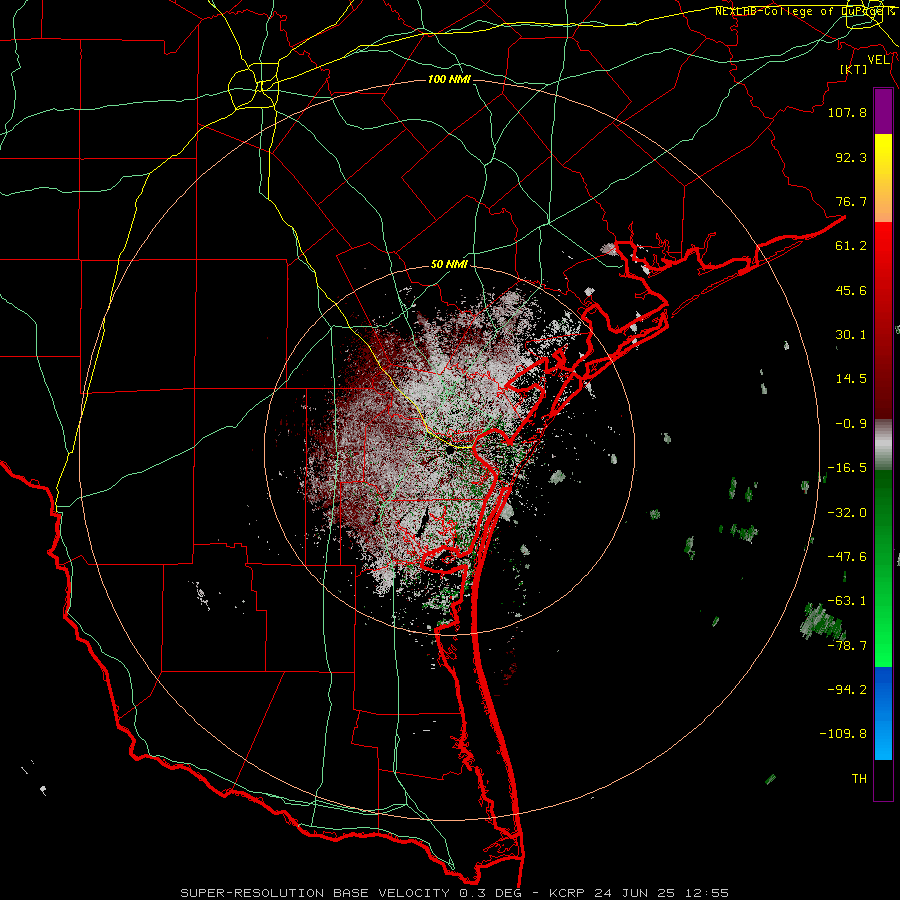Click the 107.8 velocity scale value
The width and height of the screenshot is (900, 900).
847,113
